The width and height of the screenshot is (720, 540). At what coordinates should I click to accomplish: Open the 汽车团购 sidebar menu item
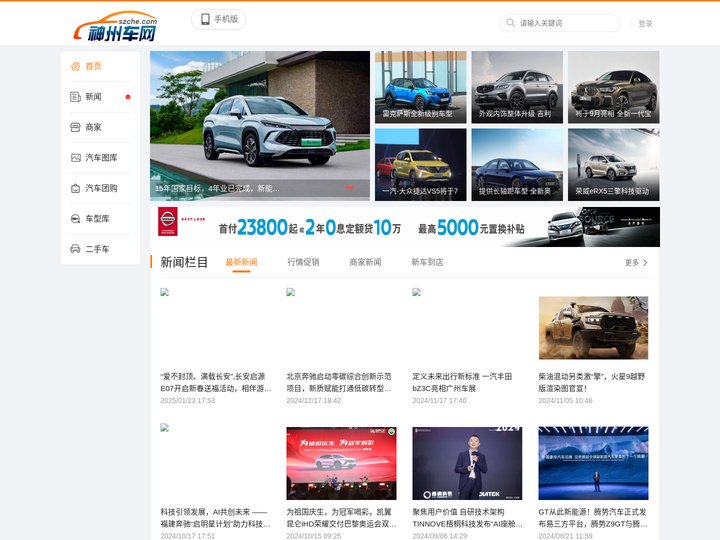100,188
